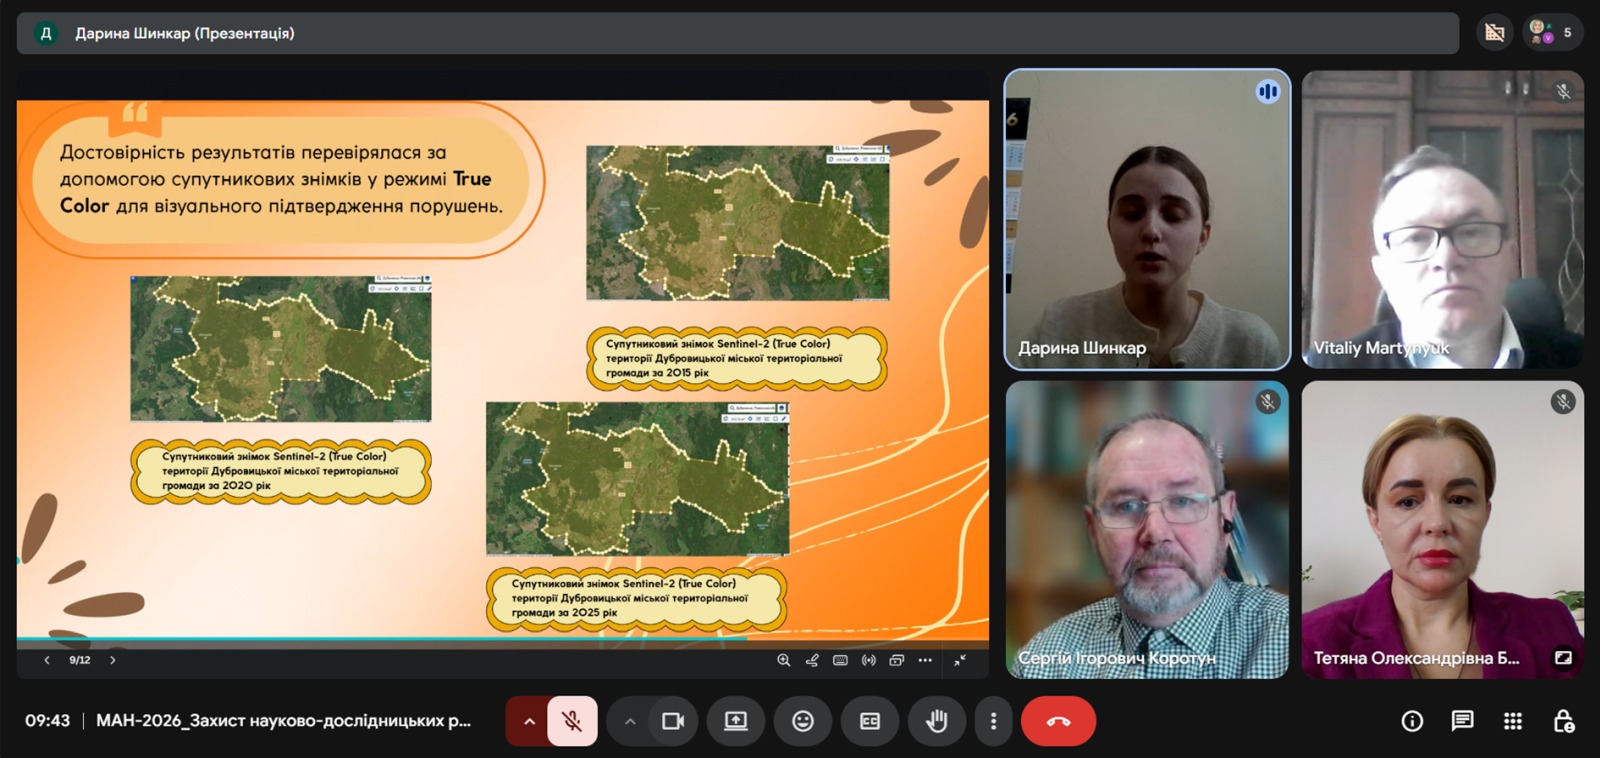Open the meeting chat panel
Viewport: 1600px width, 758px height.
click(x=1462, y=721)
